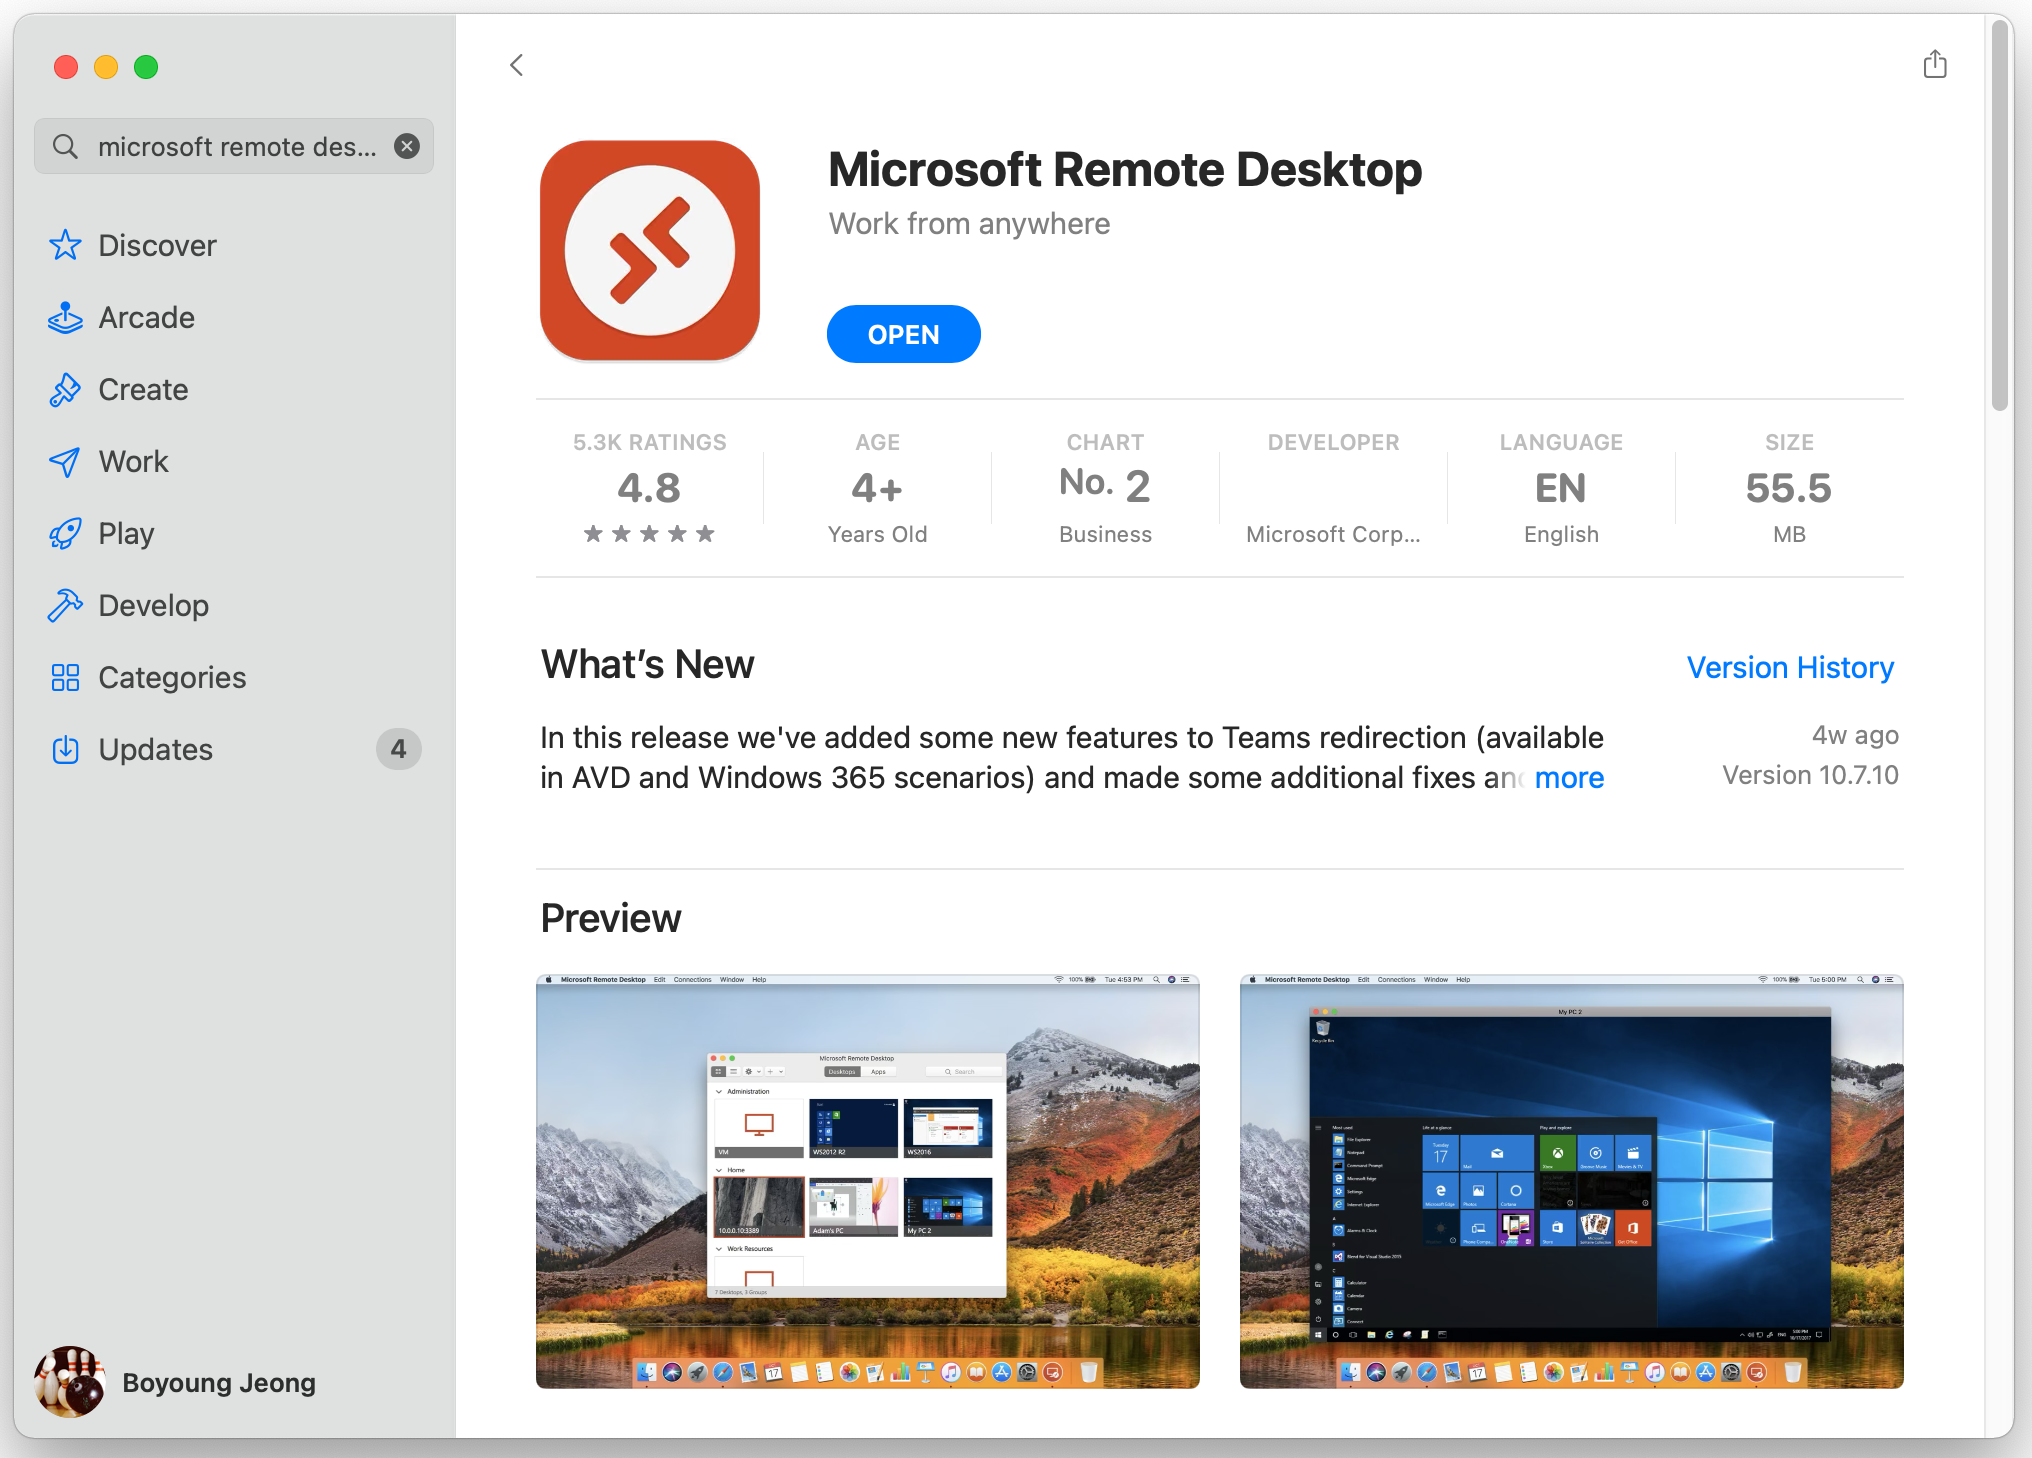Image resolution: width=2032 pixels, height=1458 pixels.
Task: Open first preview screenshot showing connection list
Action: click(x=868, y=1181)
